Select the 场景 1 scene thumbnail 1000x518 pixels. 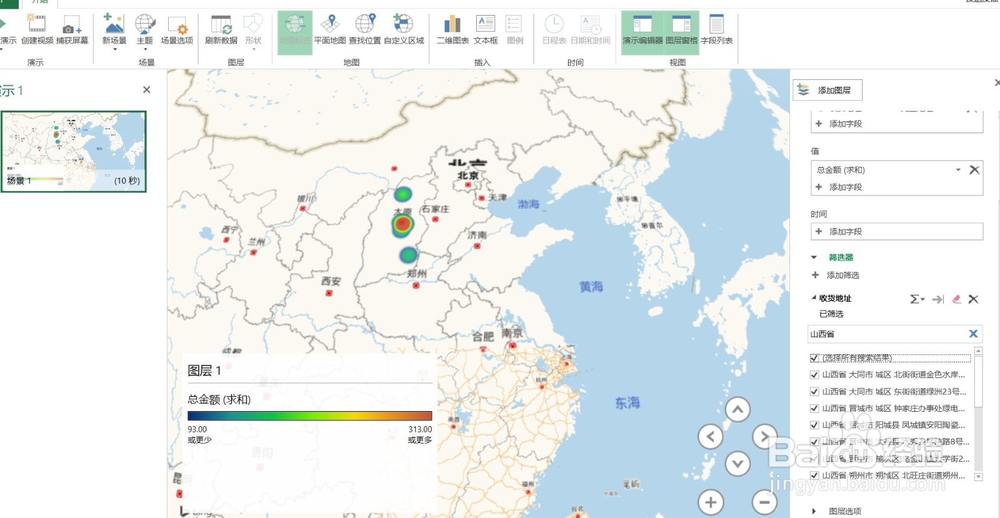[x=73, y=151]
